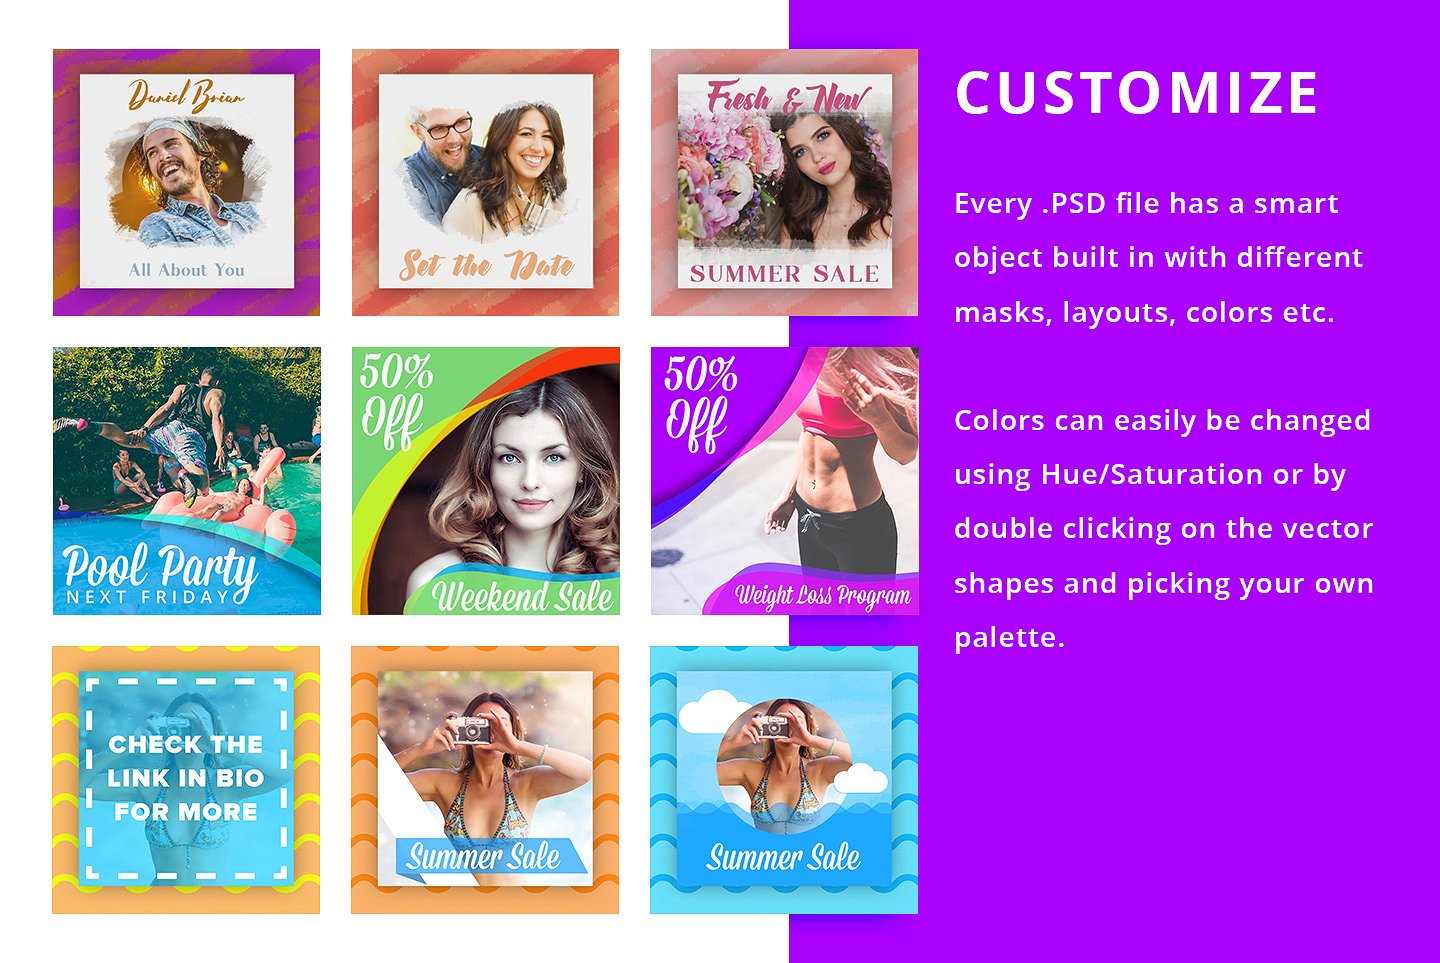Click the 'Weight Loss Program' ribbon label
The image size is (1440, 963).
(823, 596)
